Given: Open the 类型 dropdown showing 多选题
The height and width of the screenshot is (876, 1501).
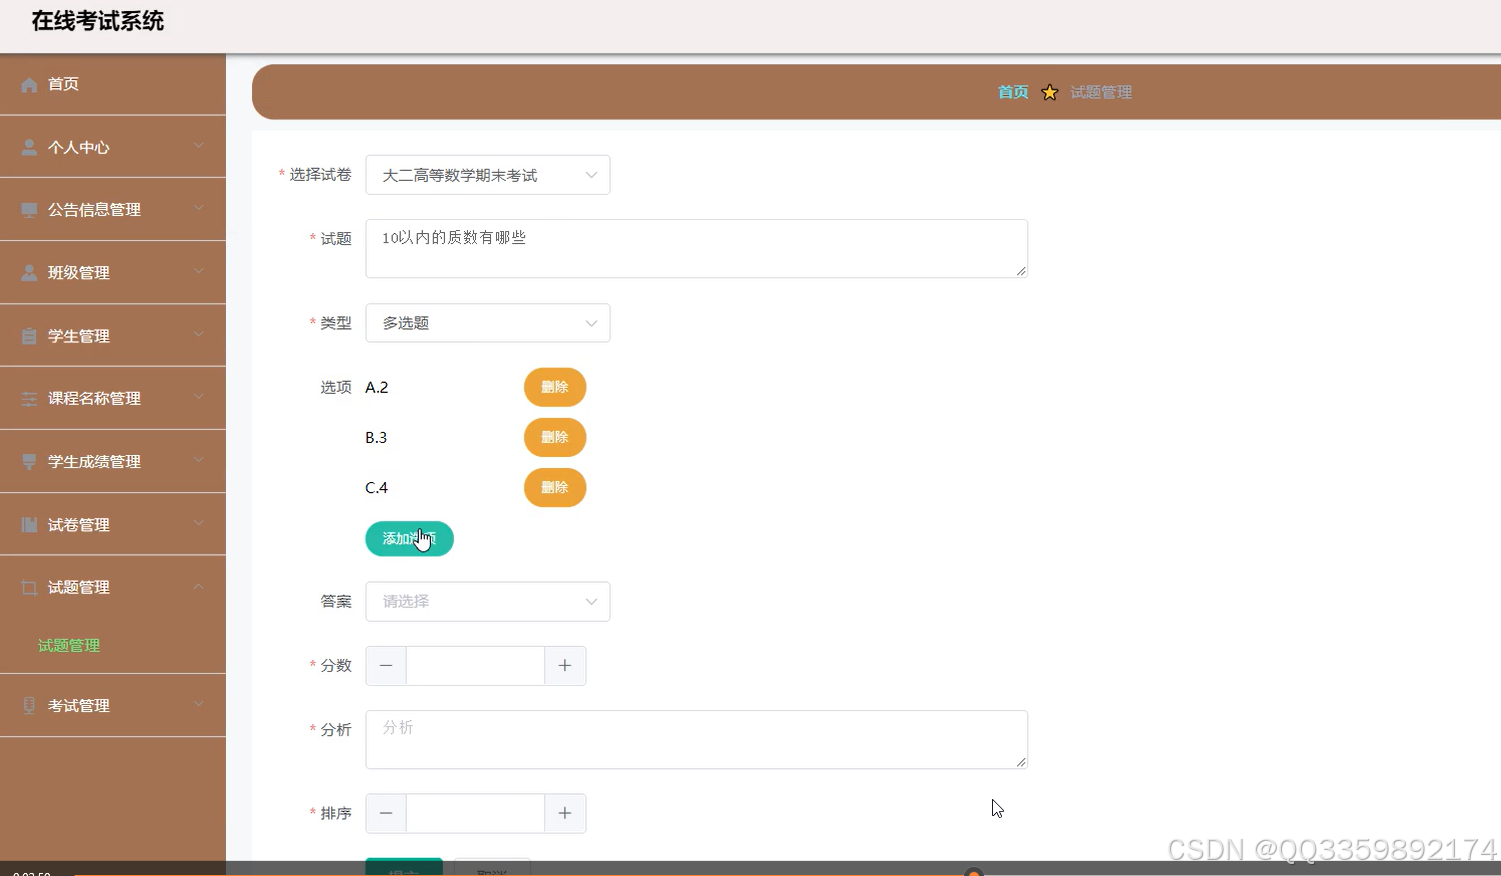Looking at the screenshot, I should tap(488, 323).
